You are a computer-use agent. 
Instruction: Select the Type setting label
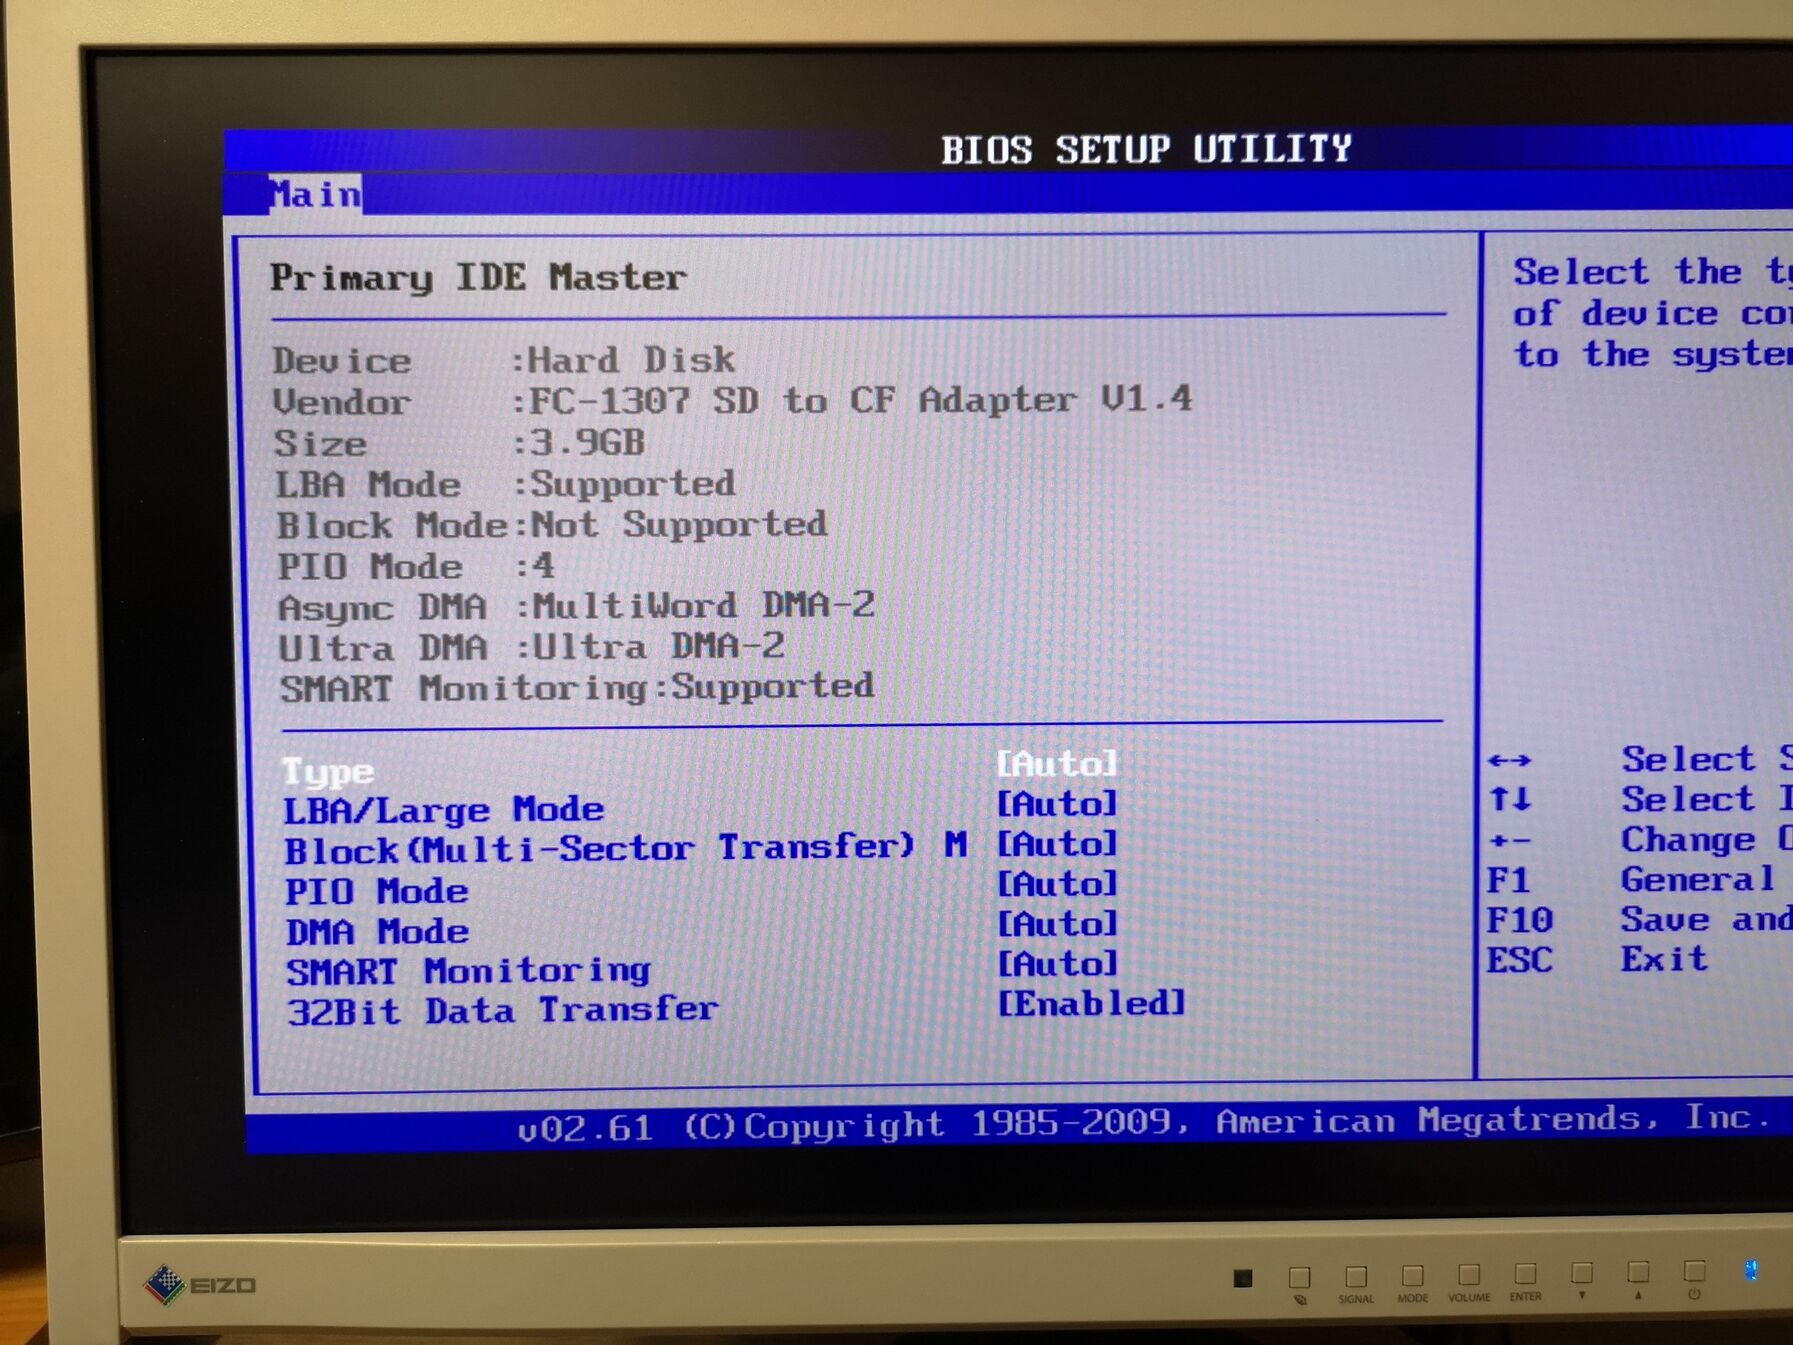coord(328,771)
